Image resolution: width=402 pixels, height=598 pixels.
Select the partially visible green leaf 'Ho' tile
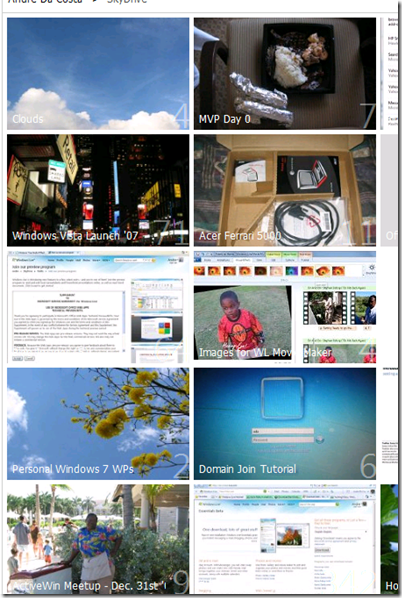coord(389,539)
